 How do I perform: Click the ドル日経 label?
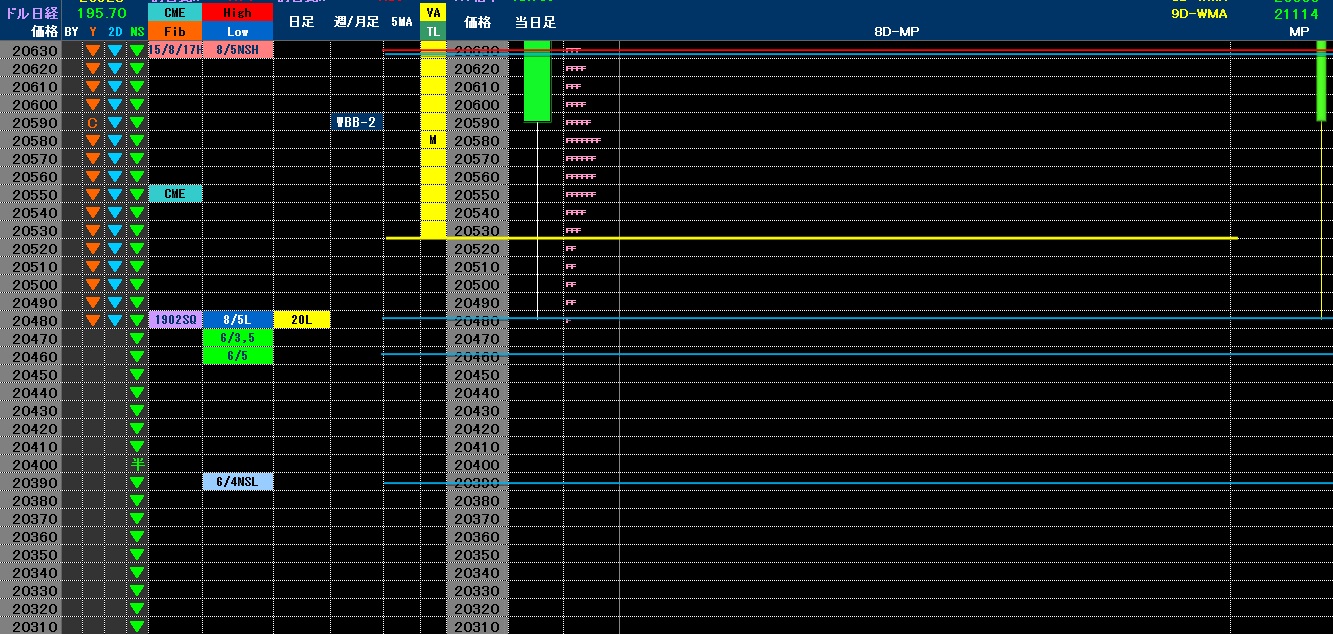pyautogui.click(x=30, y=13)
